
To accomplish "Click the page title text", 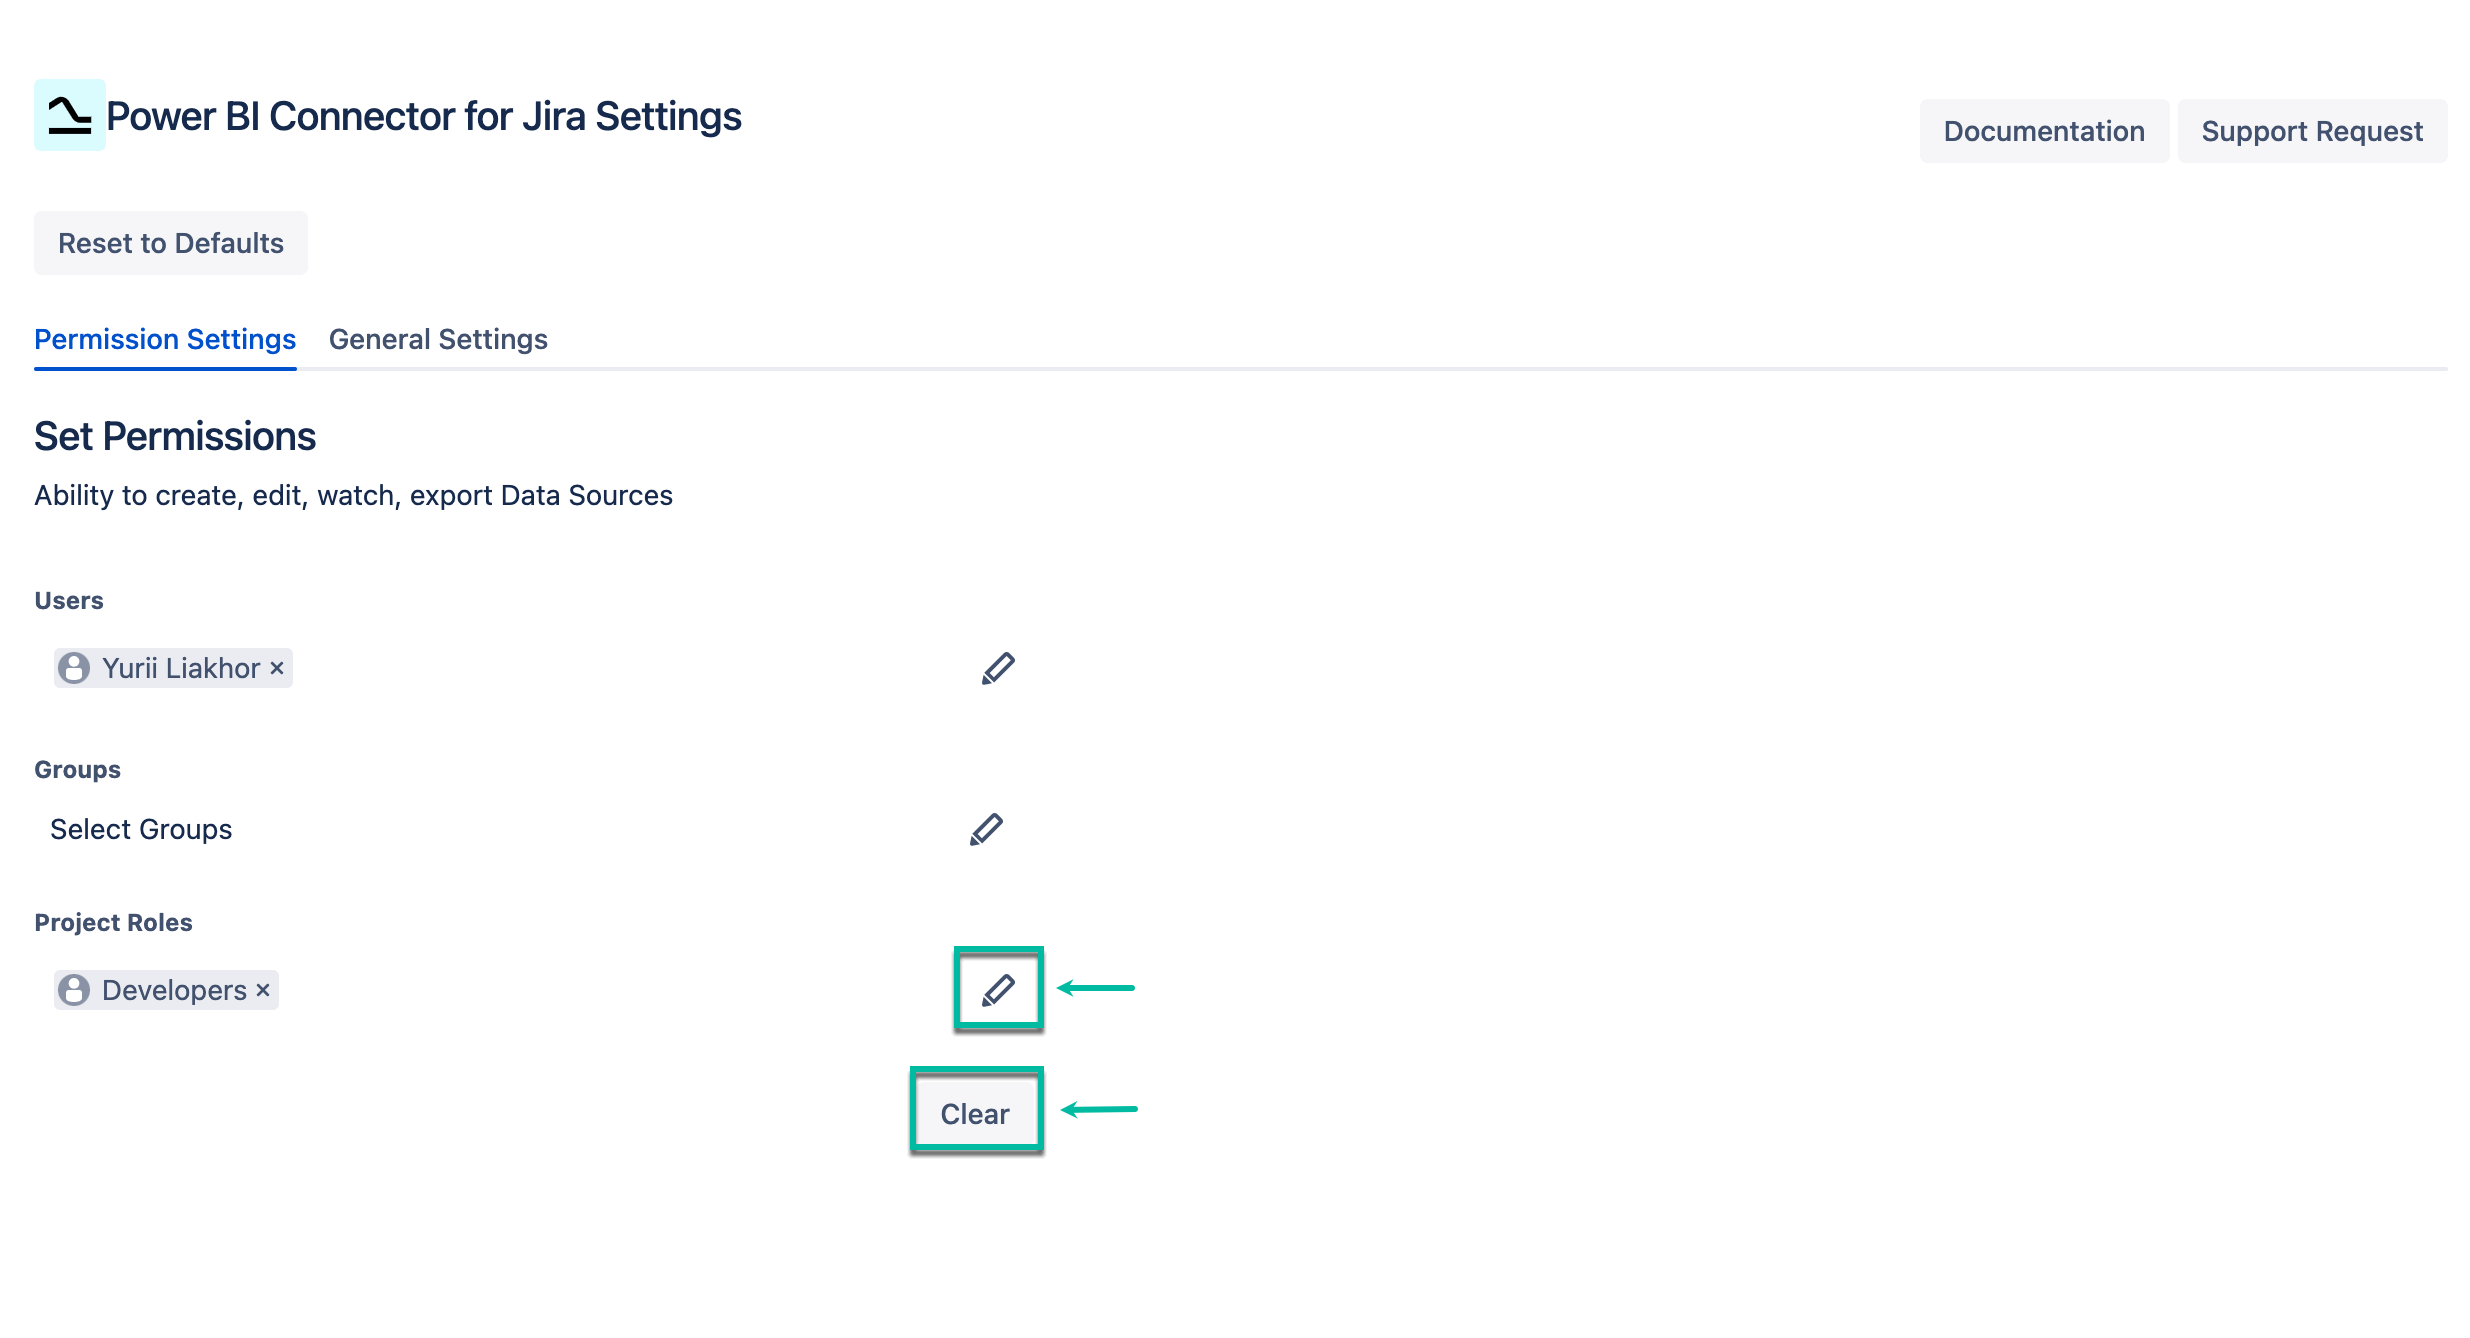I will 423,116.
